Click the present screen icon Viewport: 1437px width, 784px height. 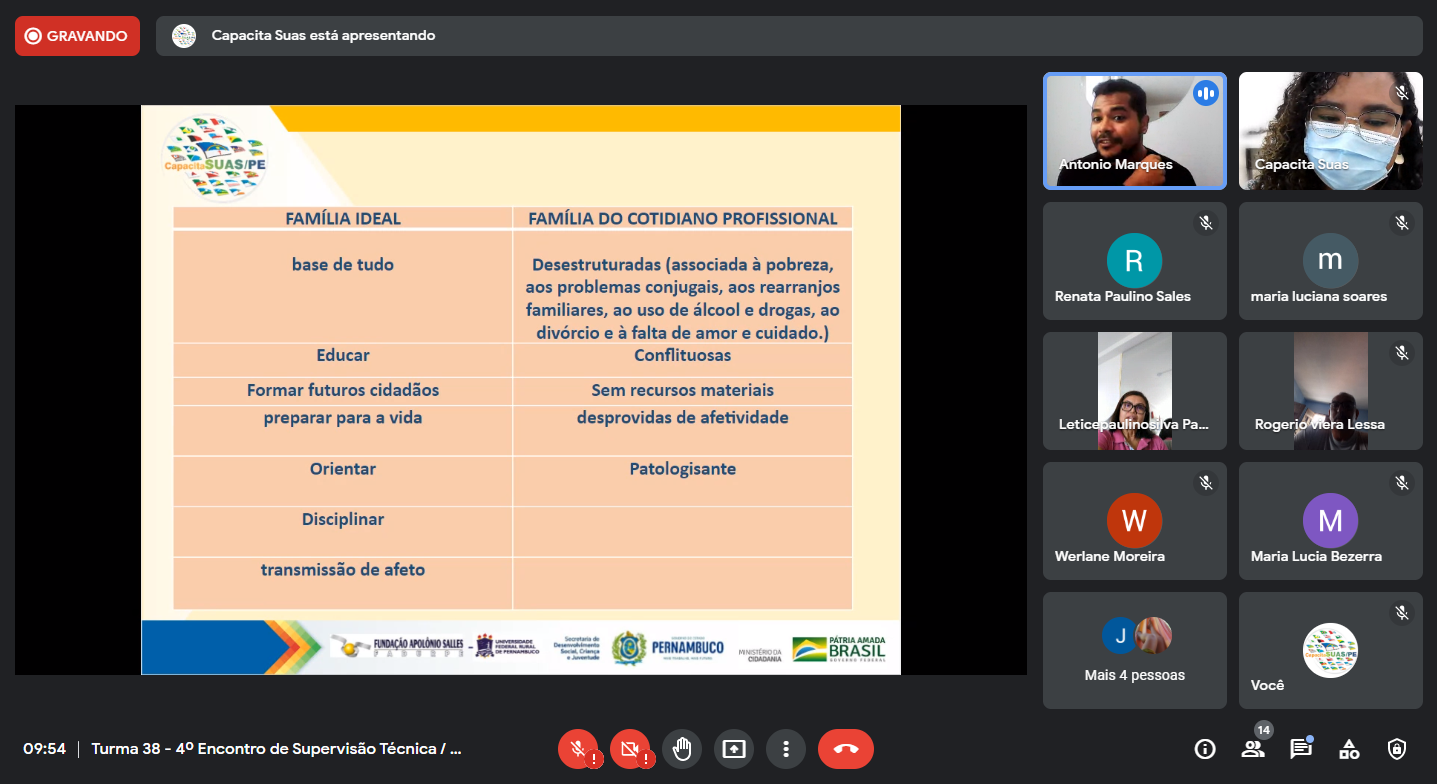coord(734,749)
